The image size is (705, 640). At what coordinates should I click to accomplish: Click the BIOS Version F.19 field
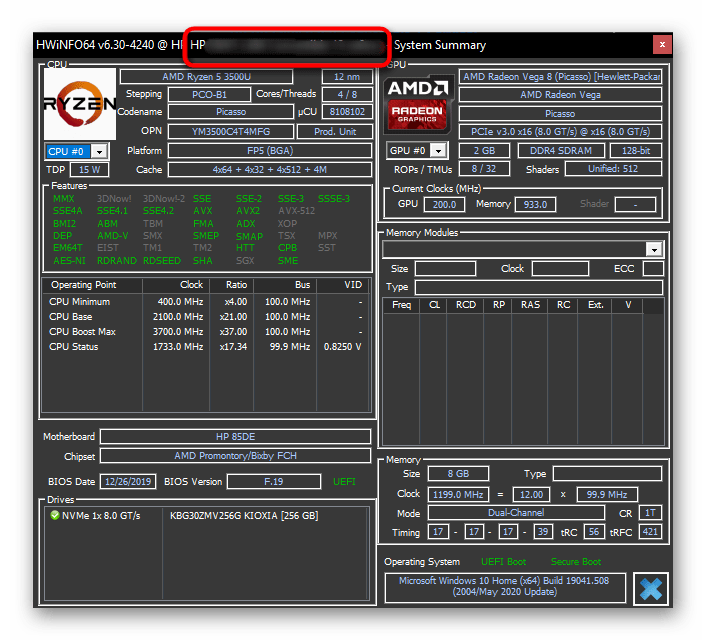273,482
